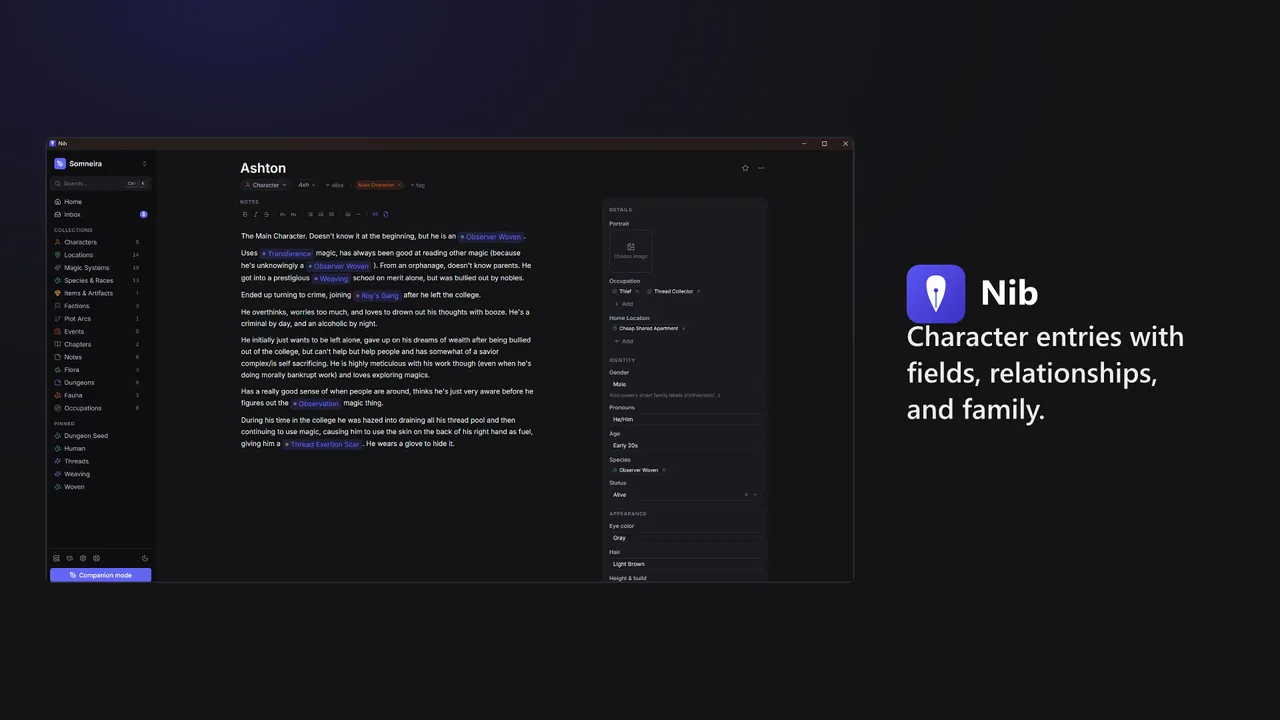Toggle dark mode moon icon
Viewport: 1280px width, 720px height.
(x=145, y=558)
